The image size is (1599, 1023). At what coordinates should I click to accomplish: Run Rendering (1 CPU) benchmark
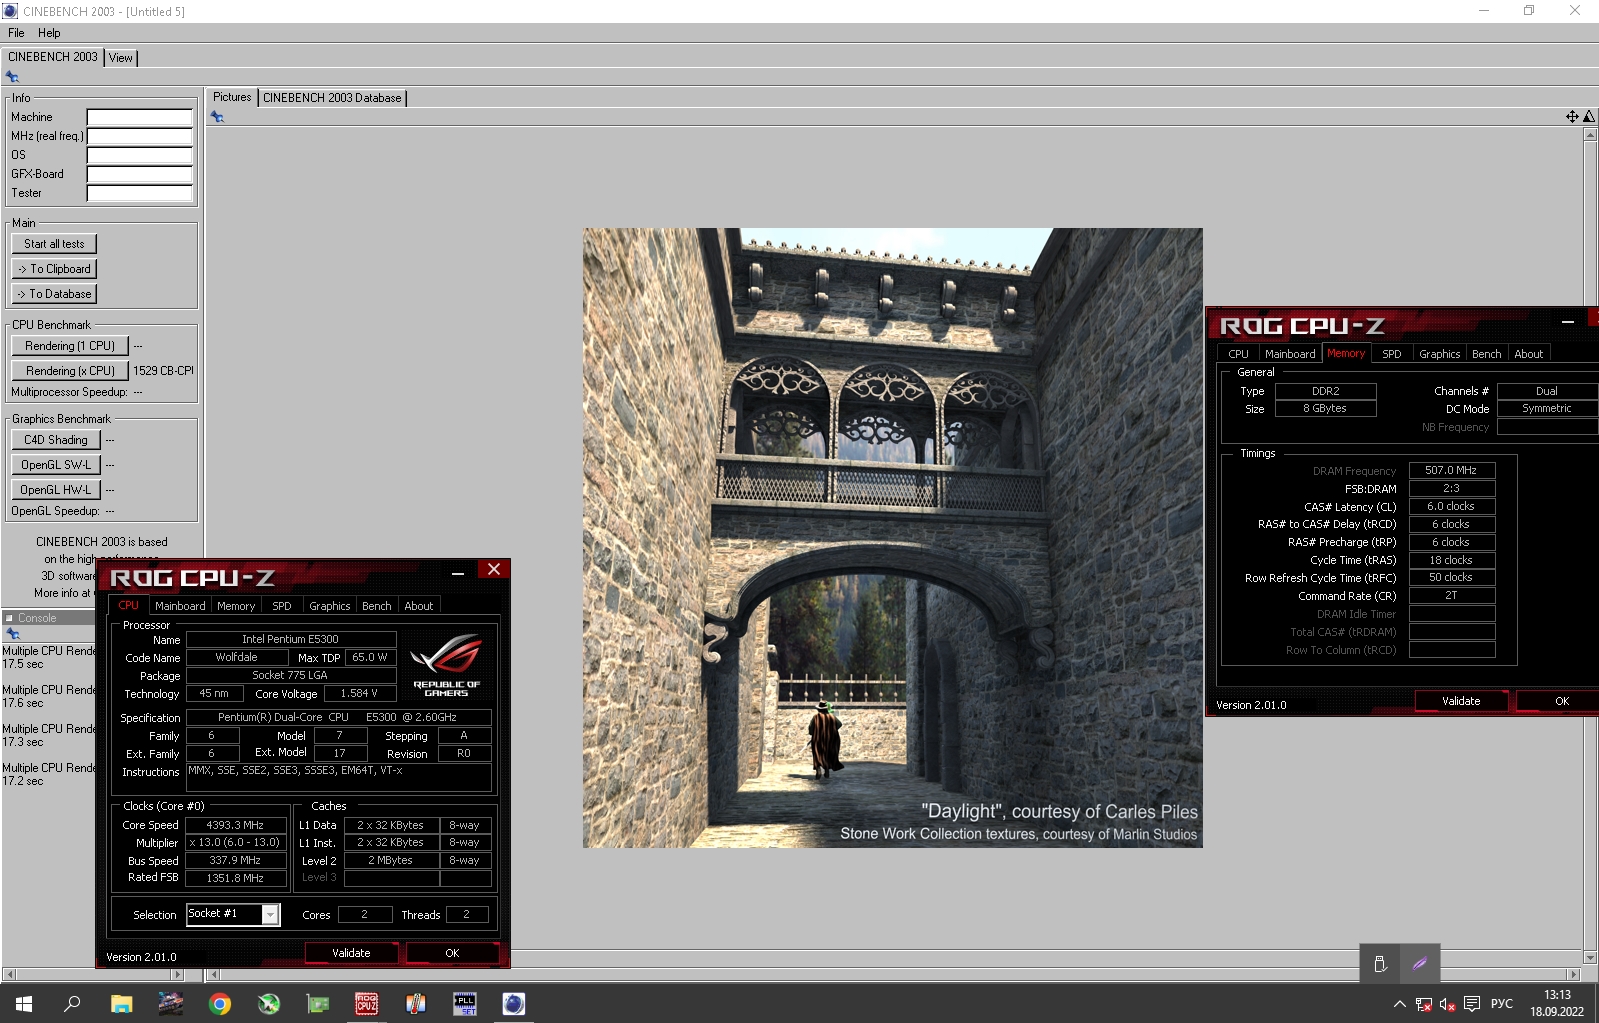coord(70,346)
